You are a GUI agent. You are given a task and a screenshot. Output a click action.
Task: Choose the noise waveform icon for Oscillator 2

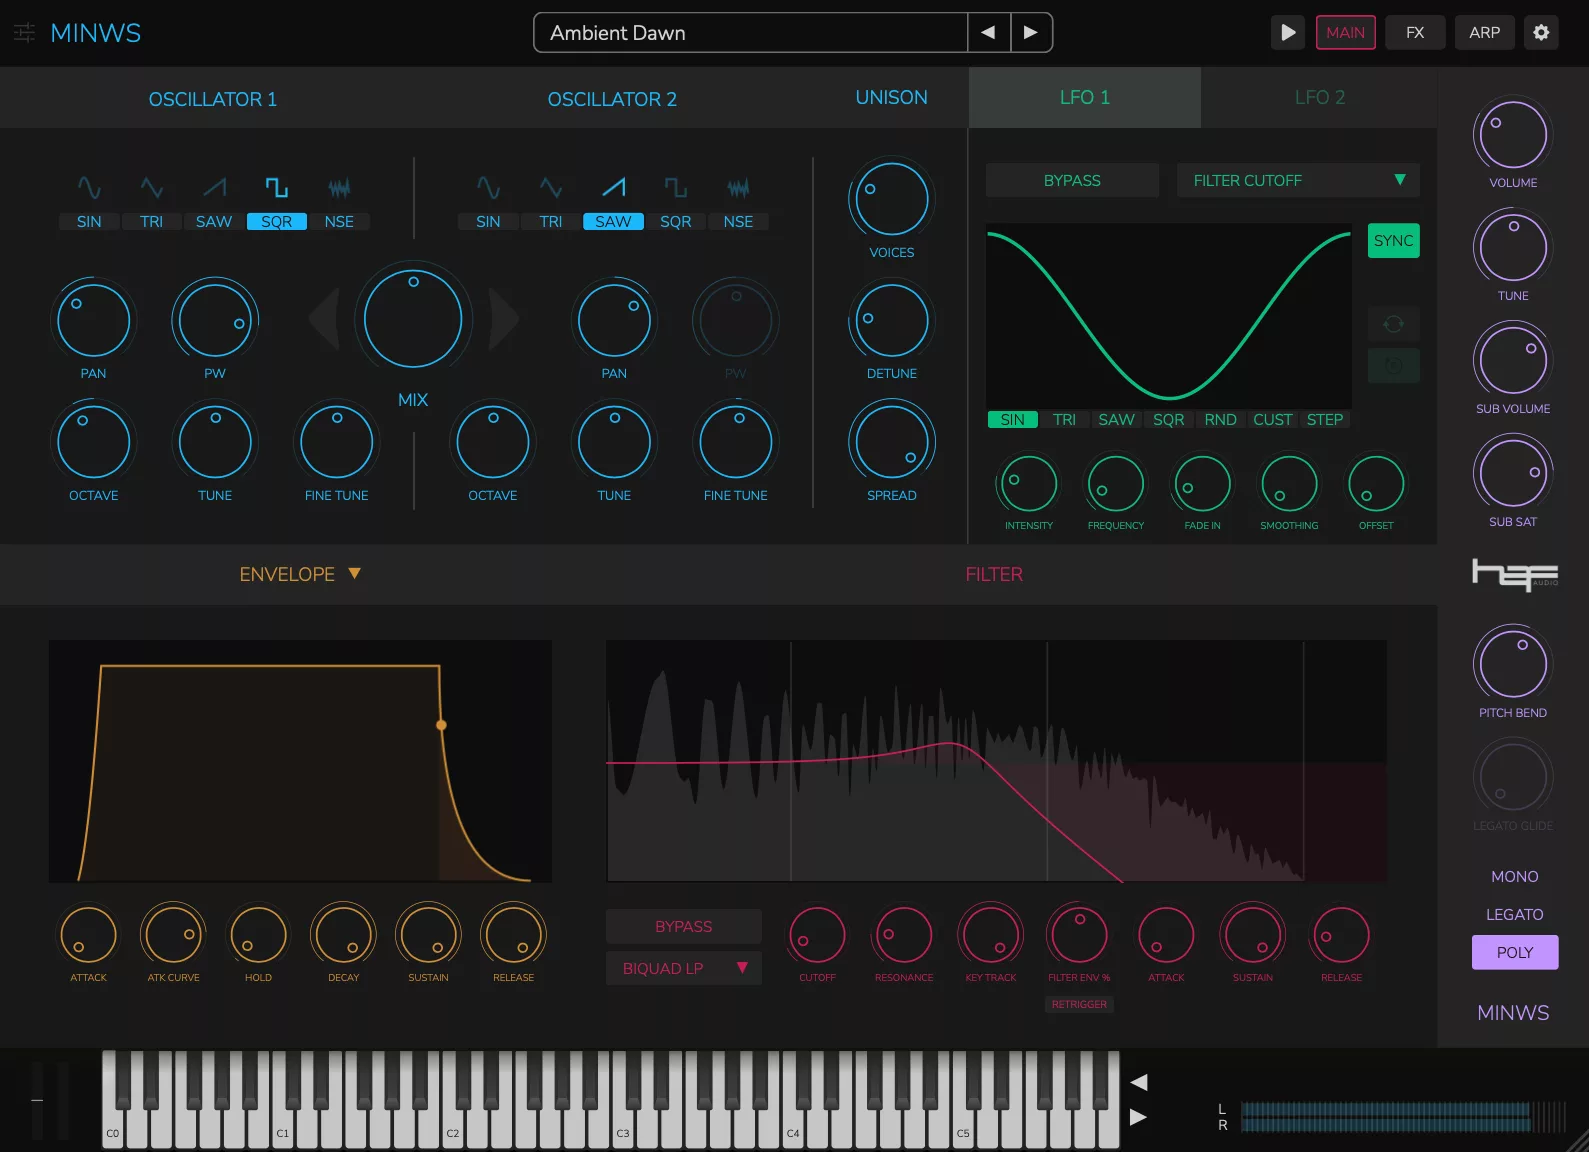point(738,188)
